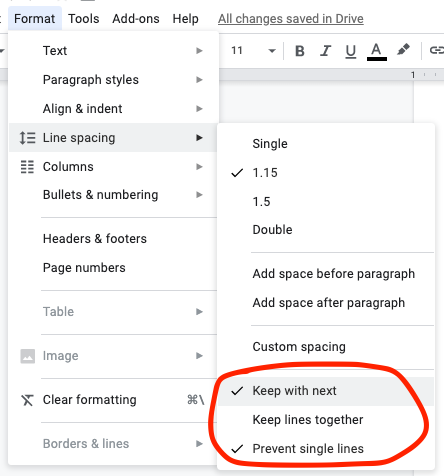Select the highlight color pen icon
444x476 pixels.
(403, 50)
